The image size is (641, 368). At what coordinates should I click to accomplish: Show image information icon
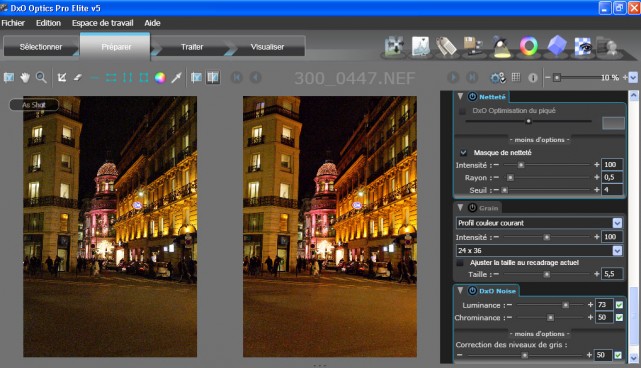point(533,78)
